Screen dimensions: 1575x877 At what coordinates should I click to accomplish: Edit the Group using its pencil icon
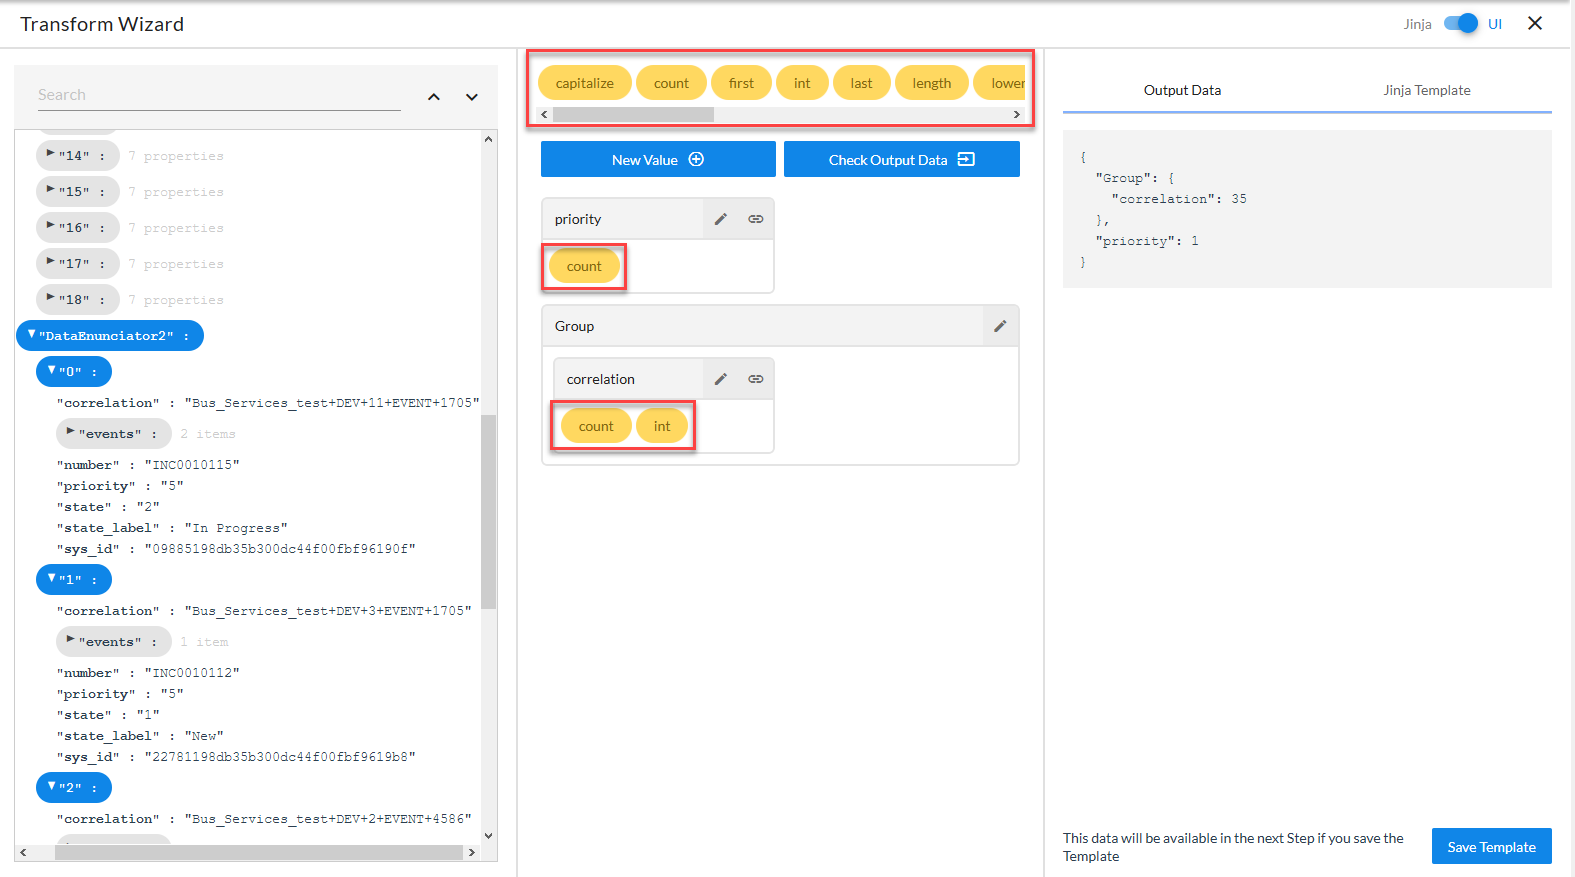pyautogui.click(x=999, y=326)
